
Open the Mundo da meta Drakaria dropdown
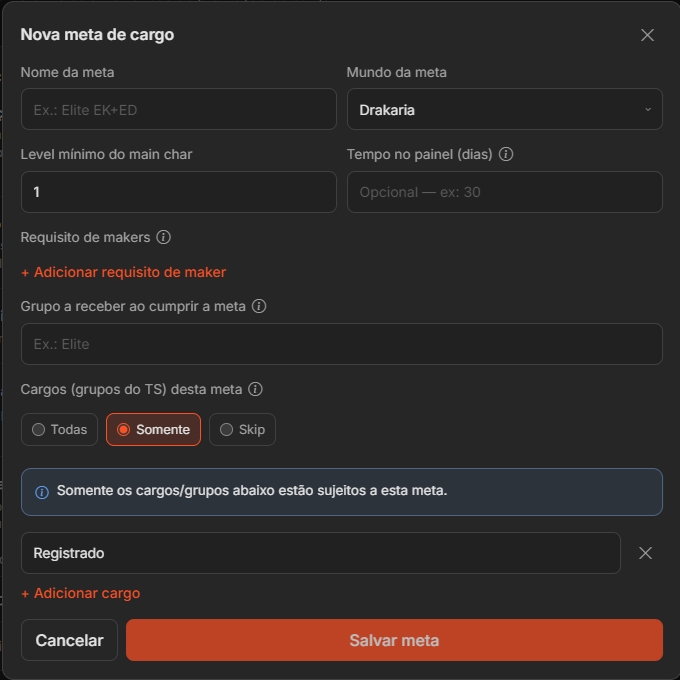(504, 109)
